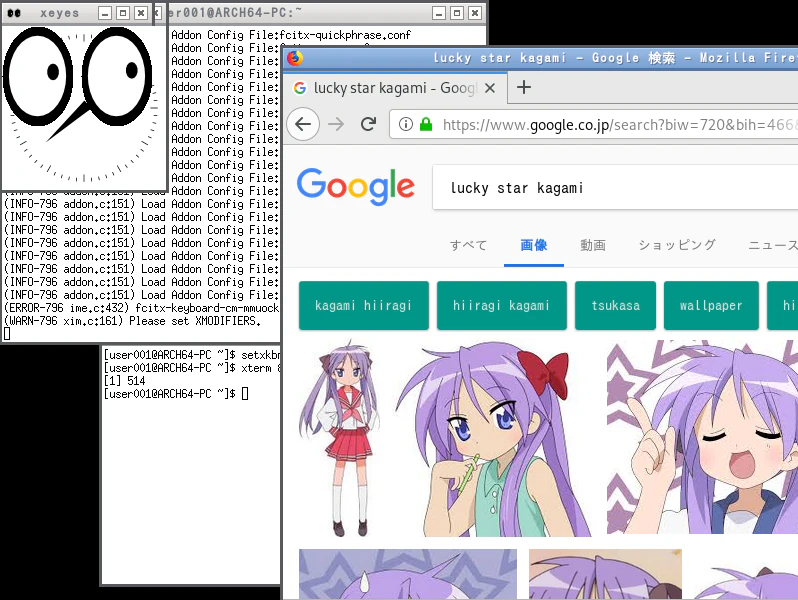Filter by kagami hiiragi chip
The width and height of the screenshot is (798, 600).
[363, 305]
